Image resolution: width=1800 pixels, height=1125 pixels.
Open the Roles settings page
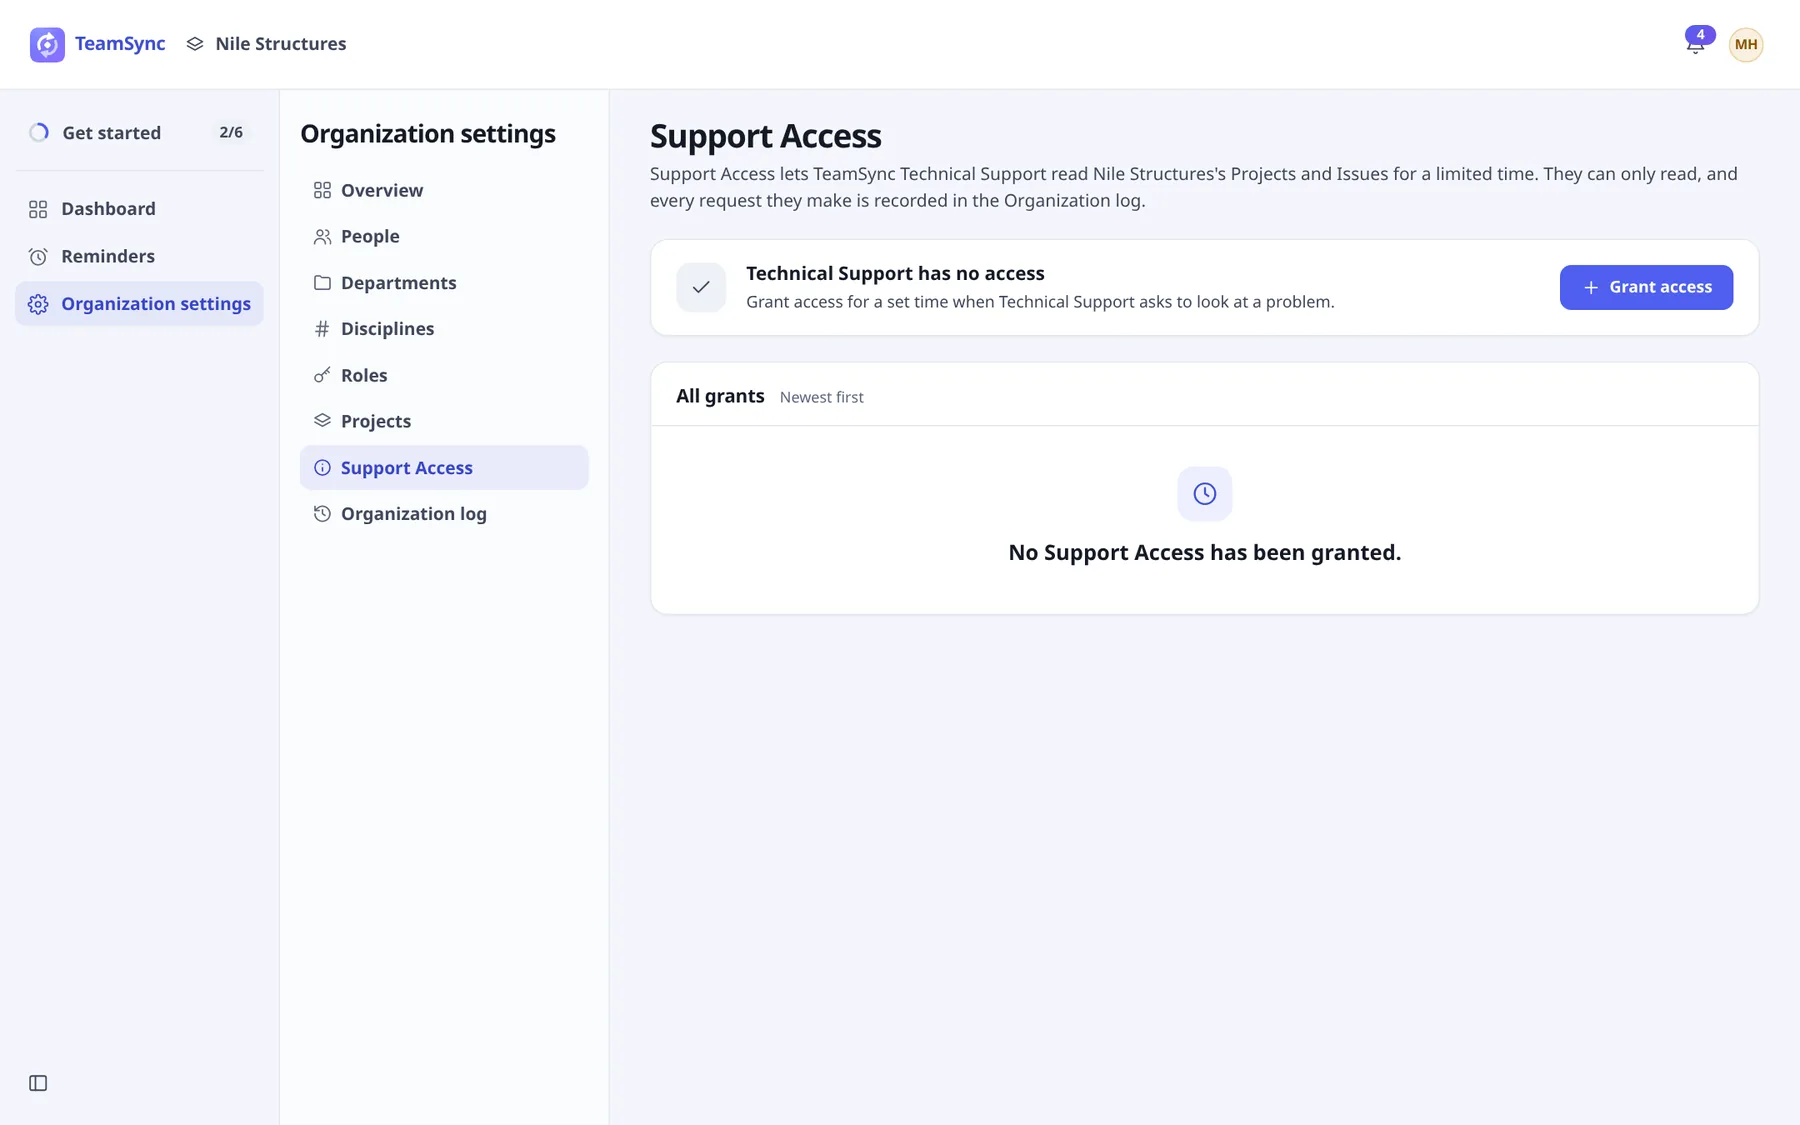[x=444, y=375]
